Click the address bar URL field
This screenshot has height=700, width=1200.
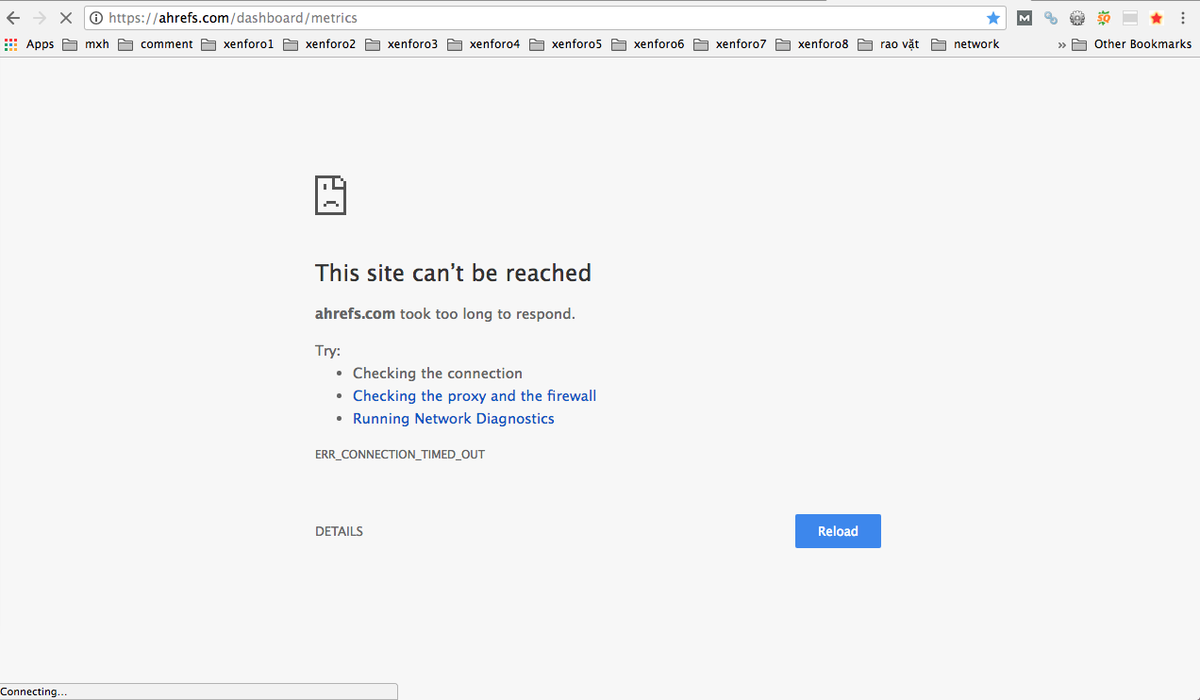tap(545, 18)
